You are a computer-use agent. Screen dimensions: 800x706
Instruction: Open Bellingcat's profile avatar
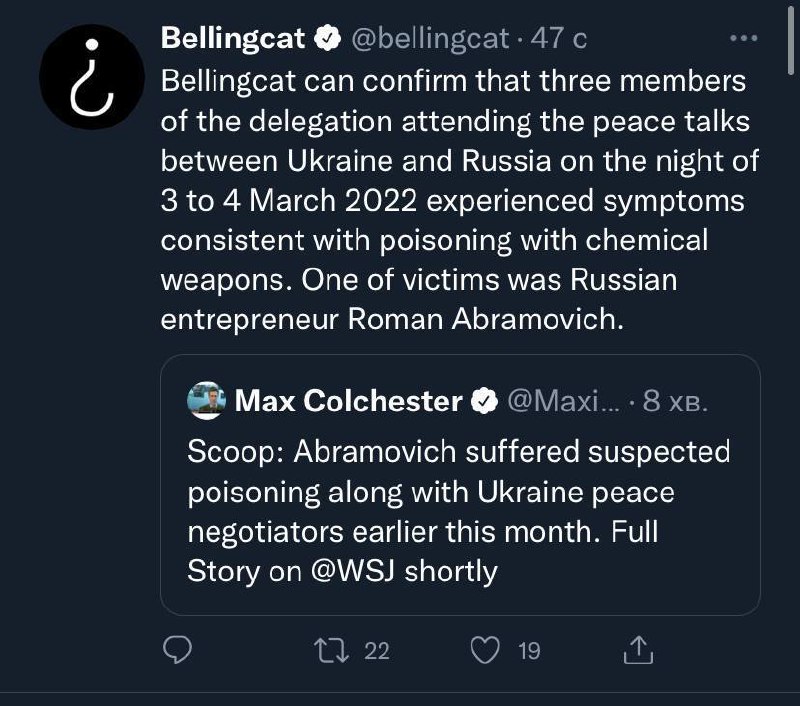point(91,77)
